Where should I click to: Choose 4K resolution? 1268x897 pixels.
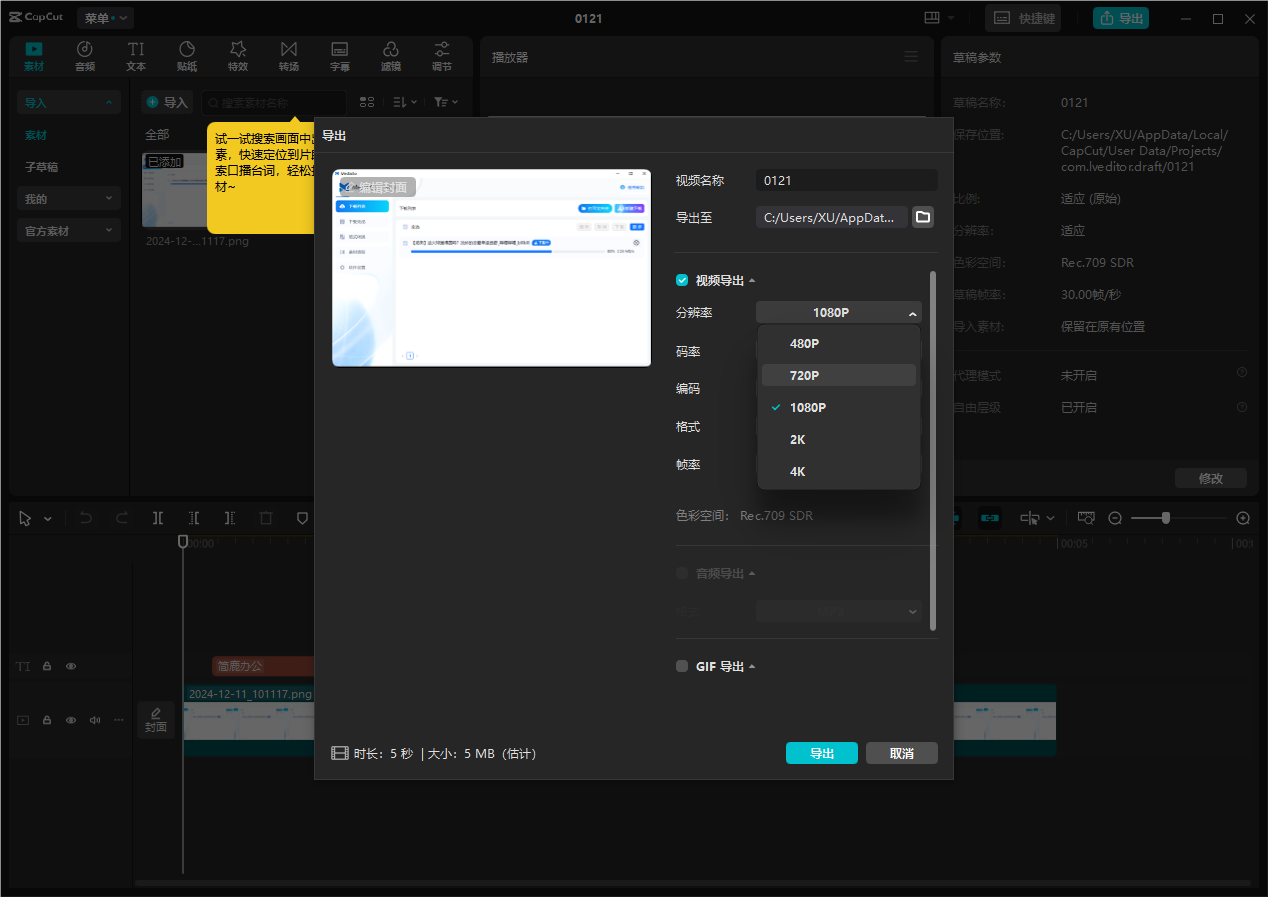839,471
